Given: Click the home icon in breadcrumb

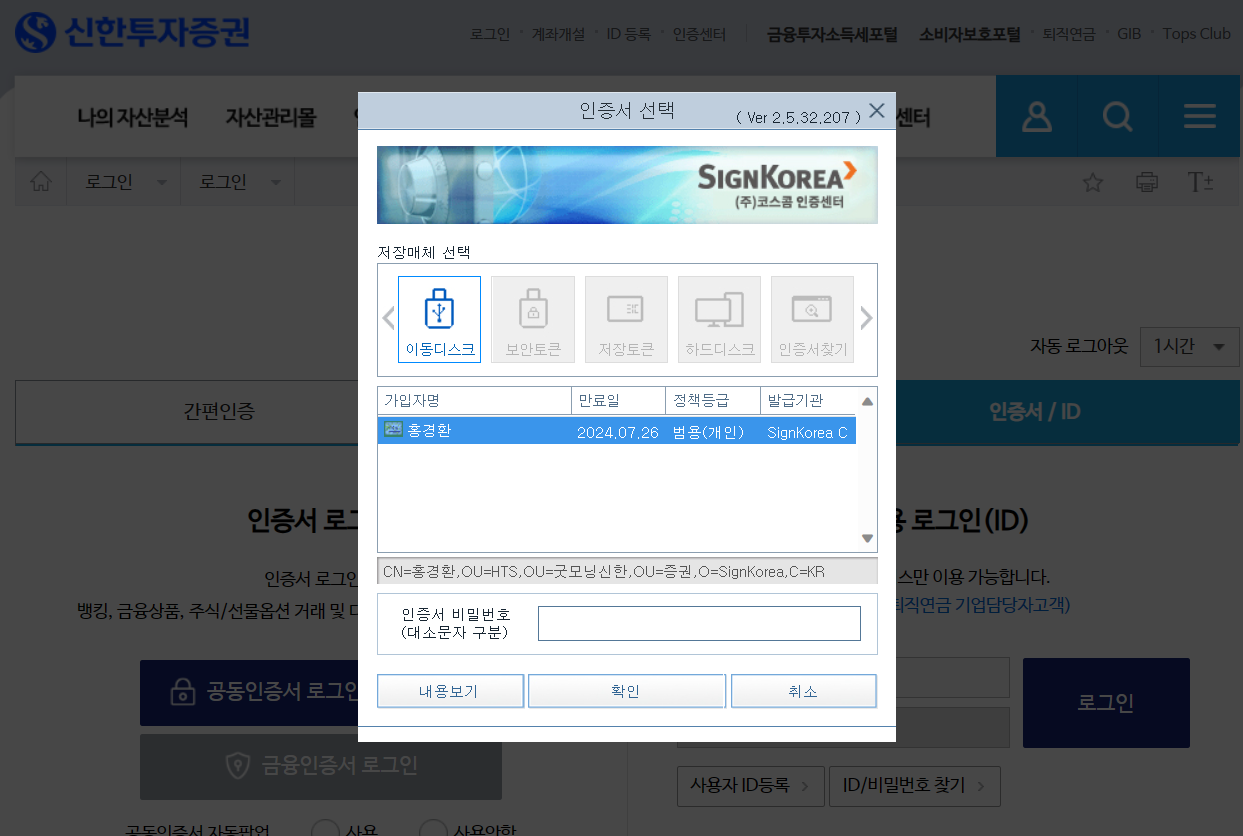Looking at the screenshot, I should (41, 182).
